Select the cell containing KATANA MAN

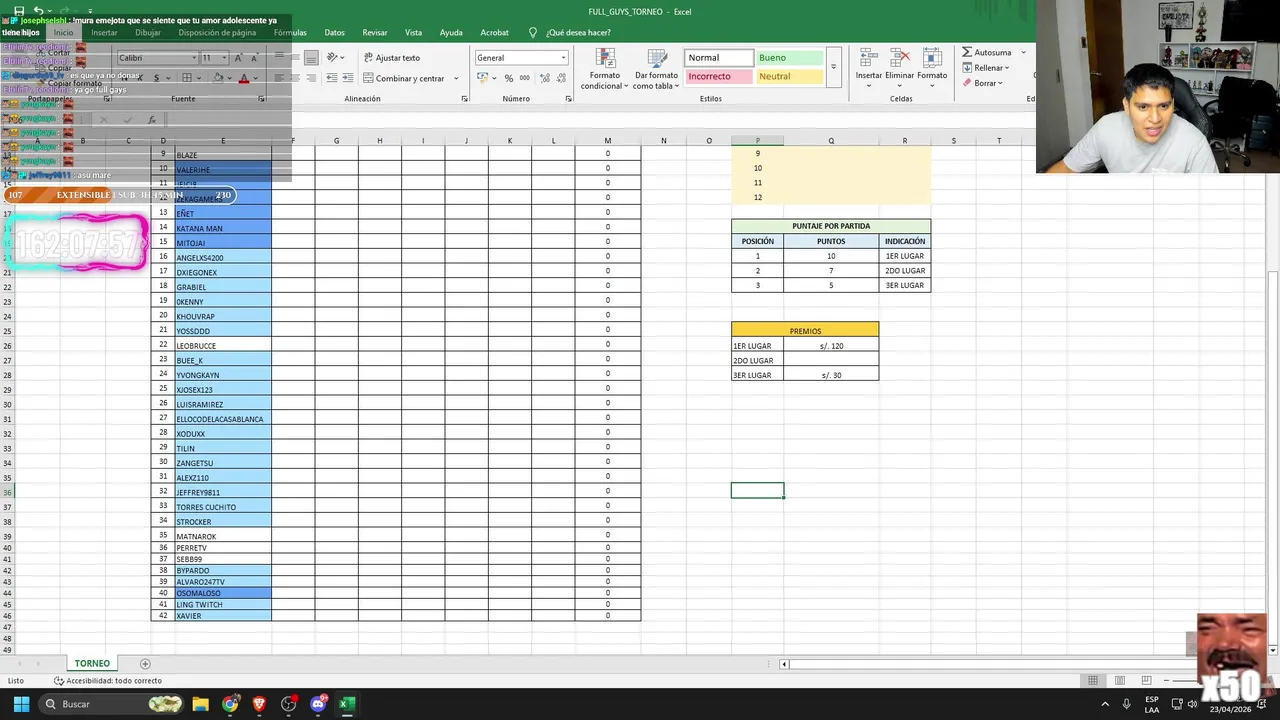click(x=223, y=228)
